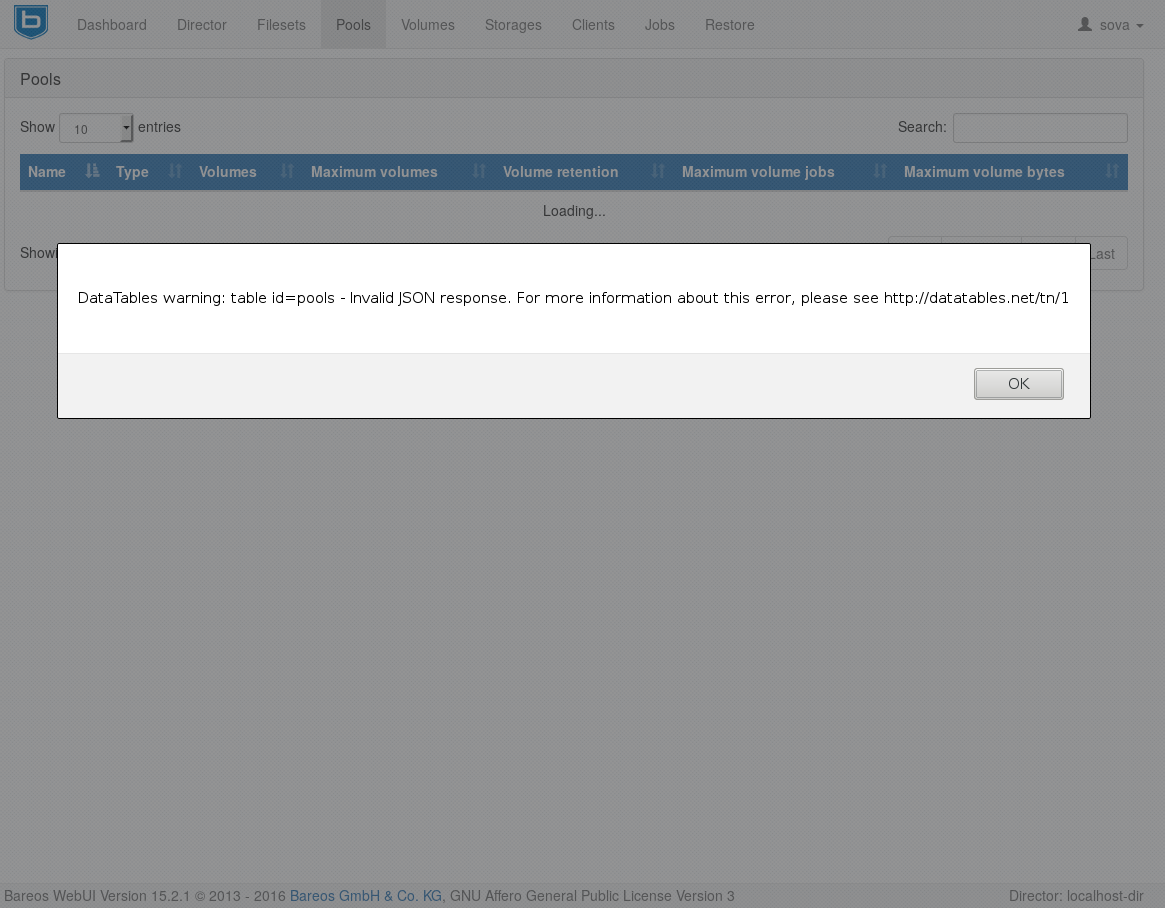Open the Dashboard tab
Viewport: 1165px width, 908px height.
tap(112, 25)
